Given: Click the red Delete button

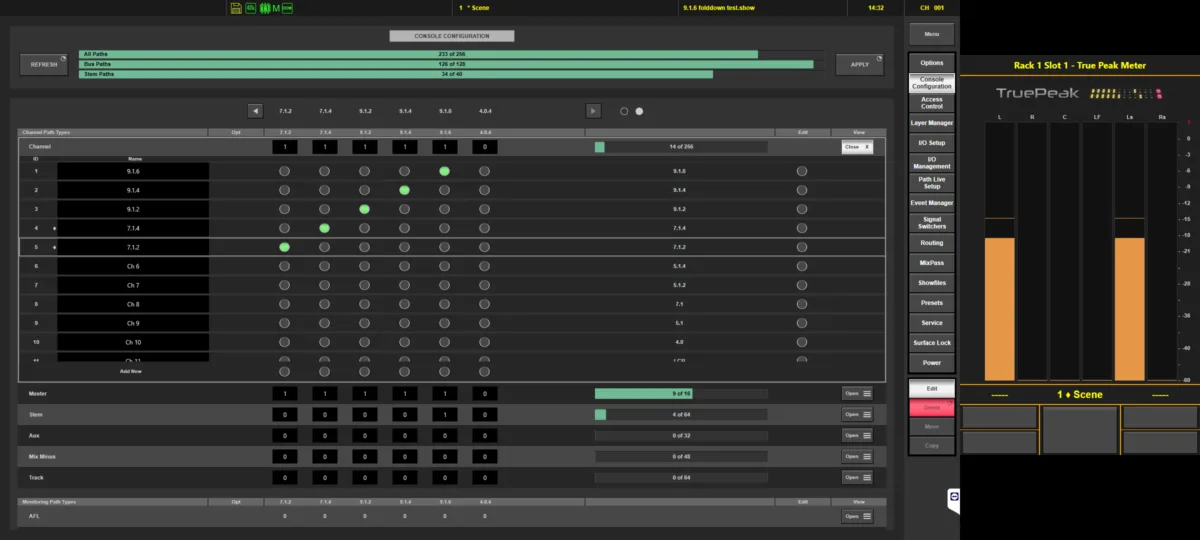Looking at the screenshot, I should (931, 407).
